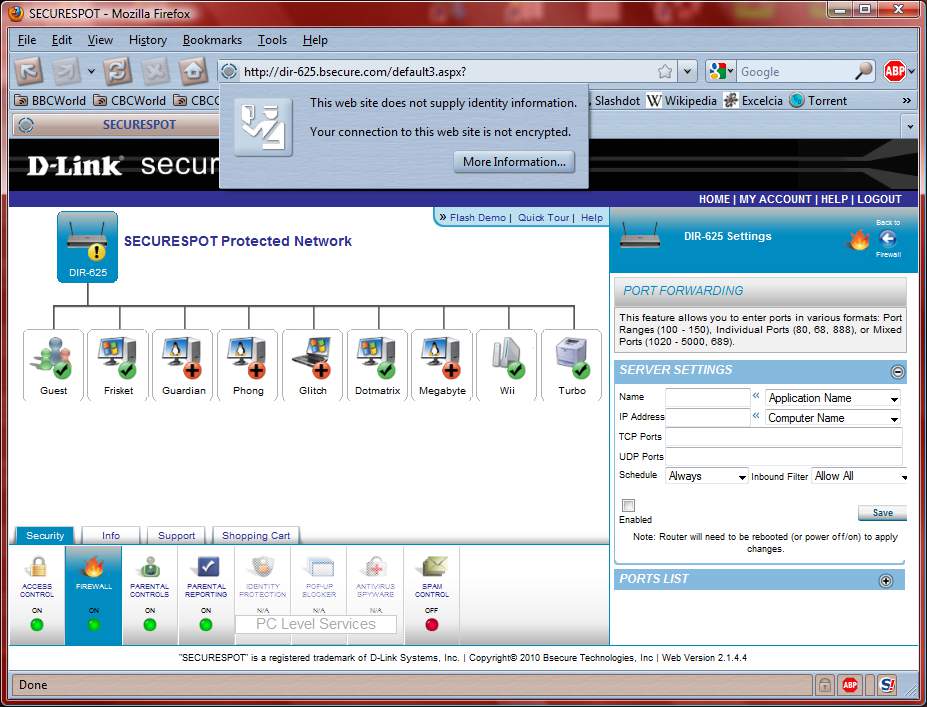927x707 pixels.
Task: Select the DIR-625 router icon
Action: [x=87, y=247]
